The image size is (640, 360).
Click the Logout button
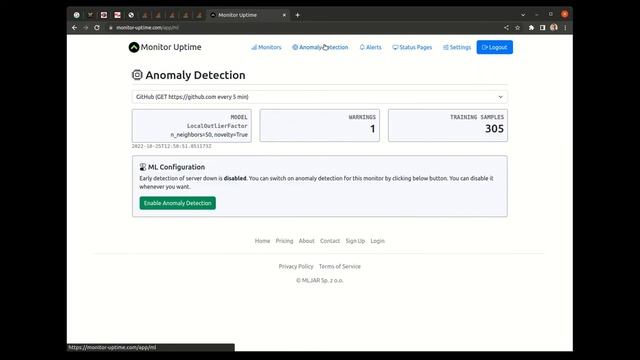point(494,47)
